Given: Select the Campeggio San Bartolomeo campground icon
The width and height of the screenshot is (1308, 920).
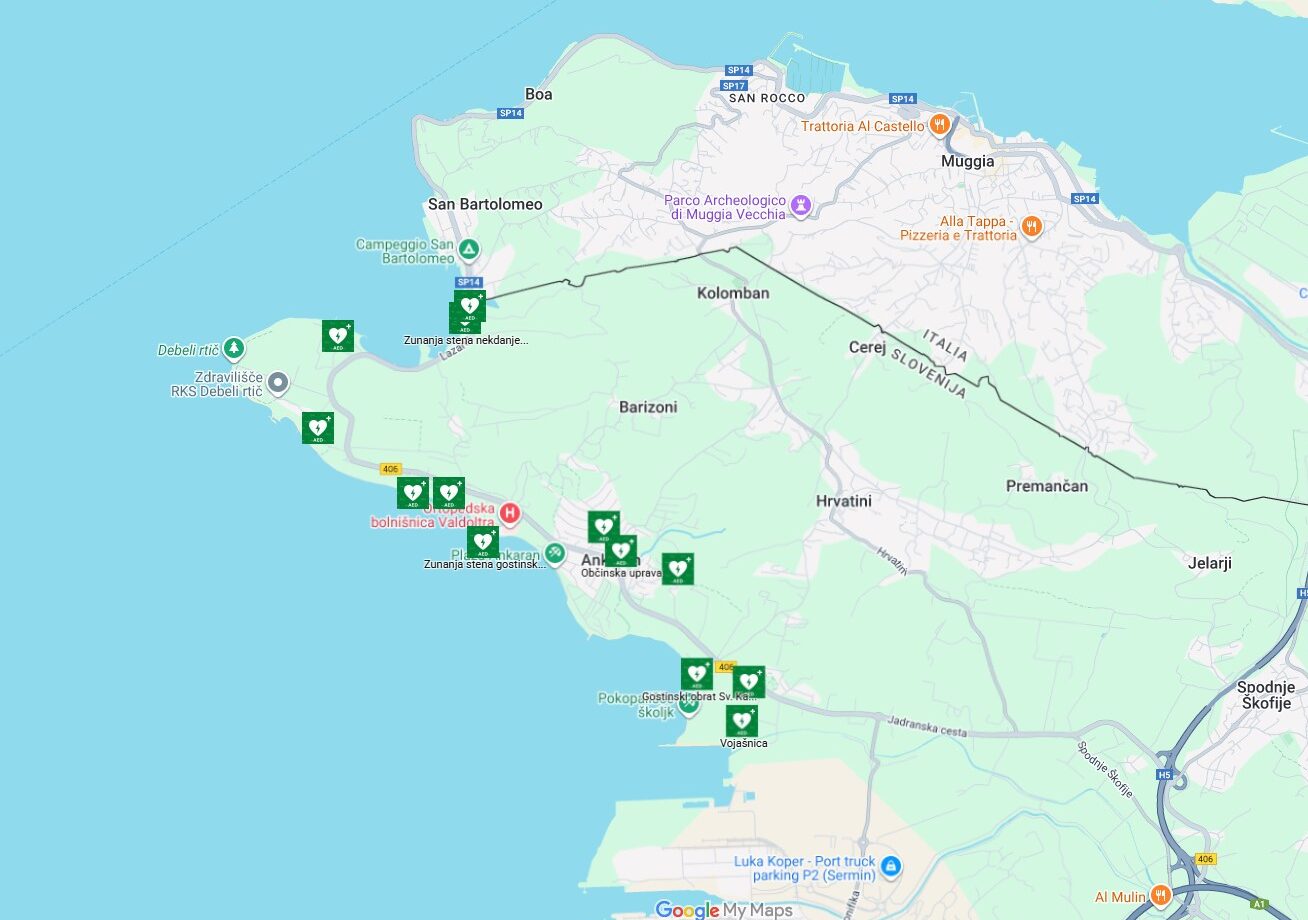Looking at the screenshot, I should click(x=468, y=249).
